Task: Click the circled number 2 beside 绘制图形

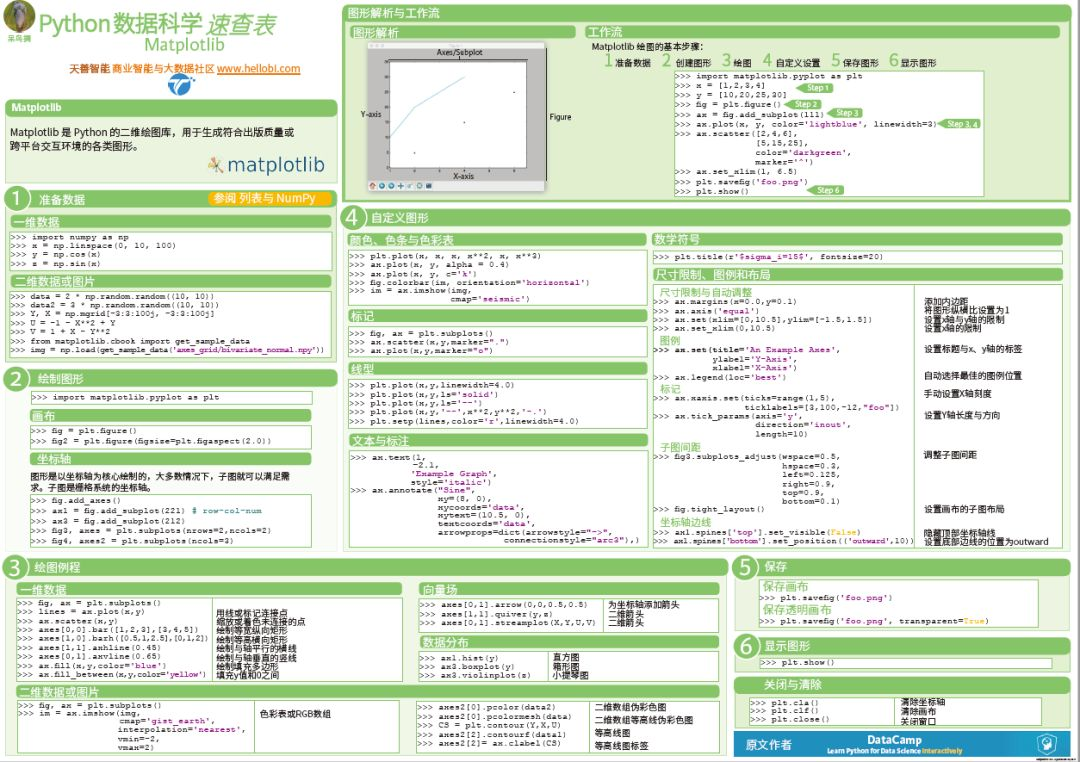Action: (17, 378)
